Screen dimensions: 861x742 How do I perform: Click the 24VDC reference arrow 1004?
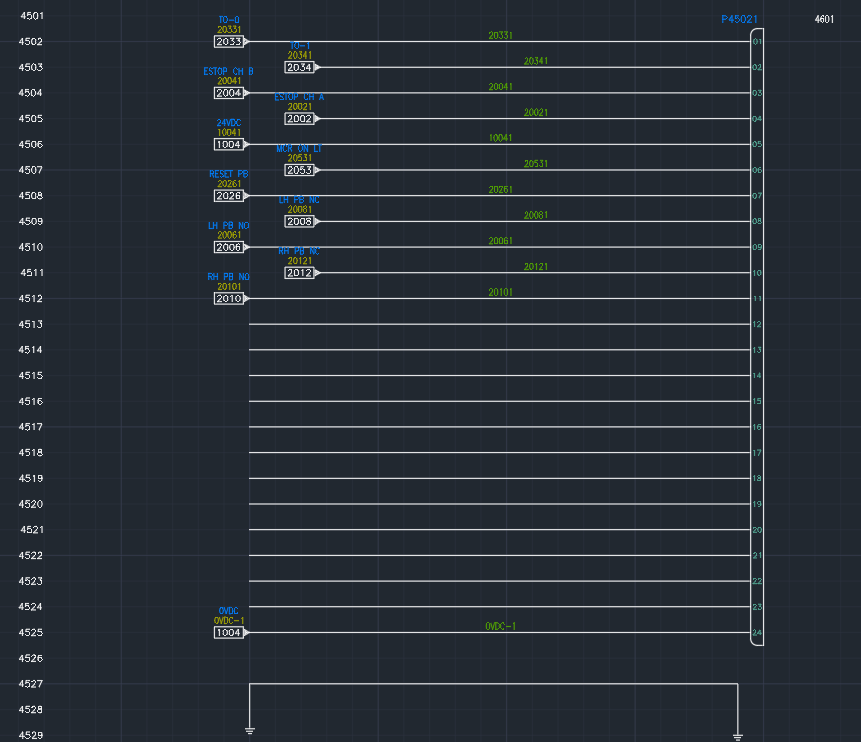pyautogui.click(x=228, y=144)
